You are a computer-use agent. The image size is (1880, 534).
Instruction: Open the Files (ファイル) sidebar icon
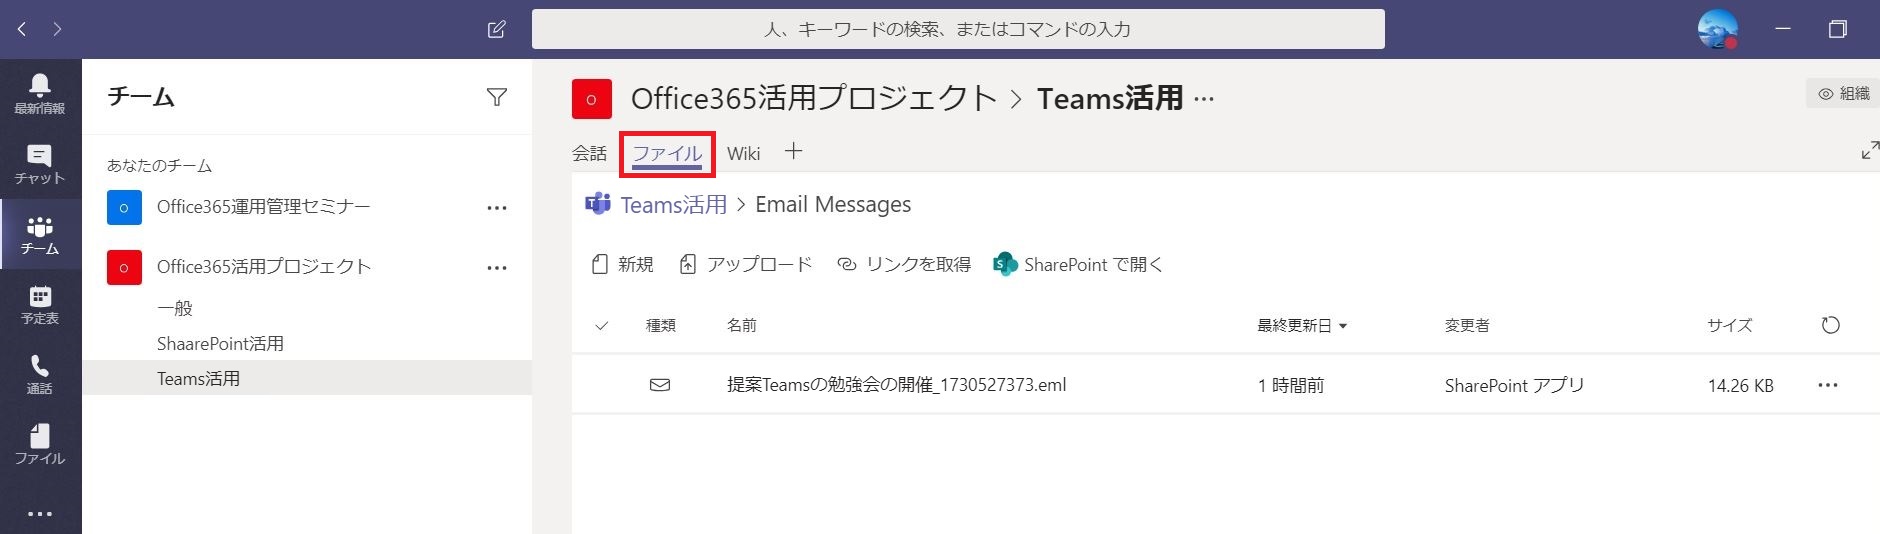(x=40, y=444)
